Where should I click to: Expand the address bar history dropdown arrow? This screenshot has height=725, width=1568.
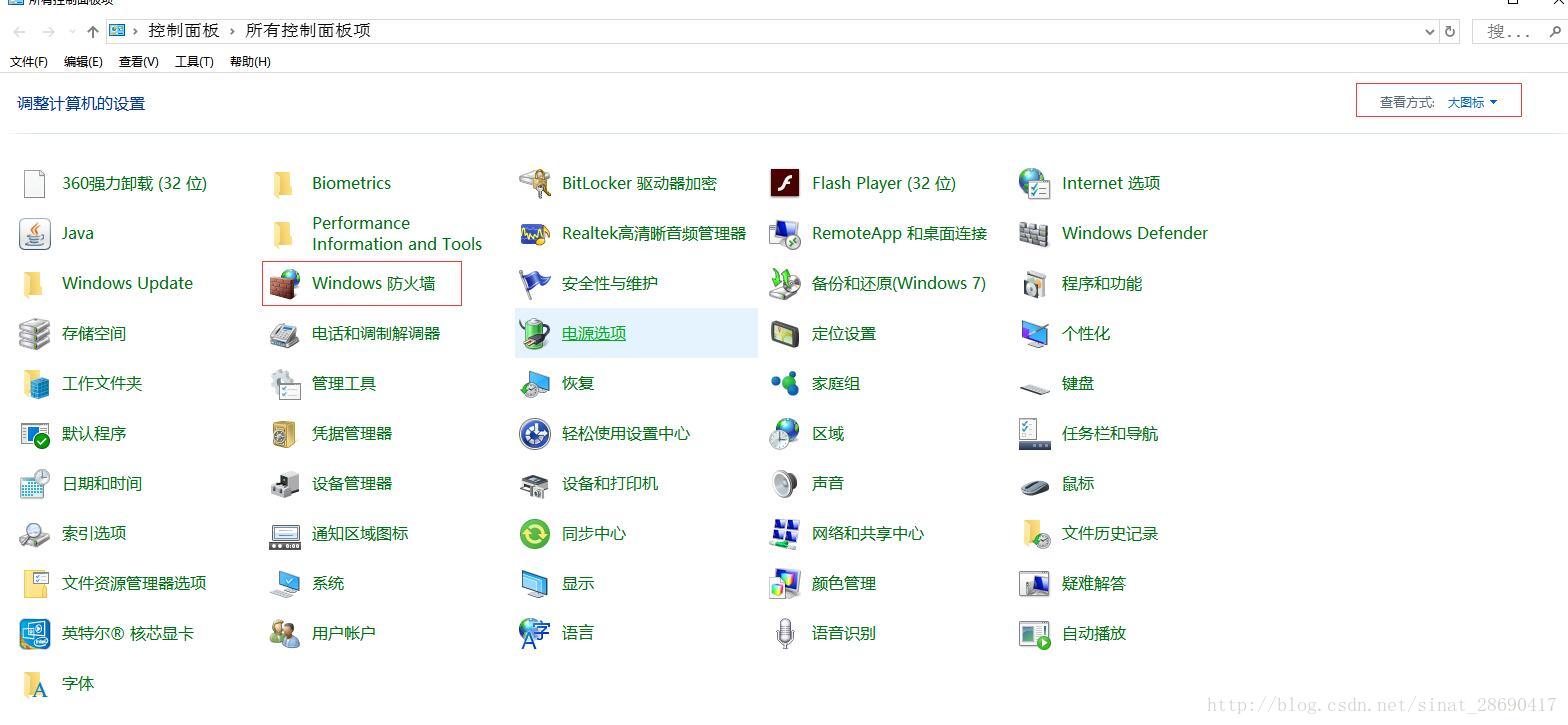tap(1429, 31)
